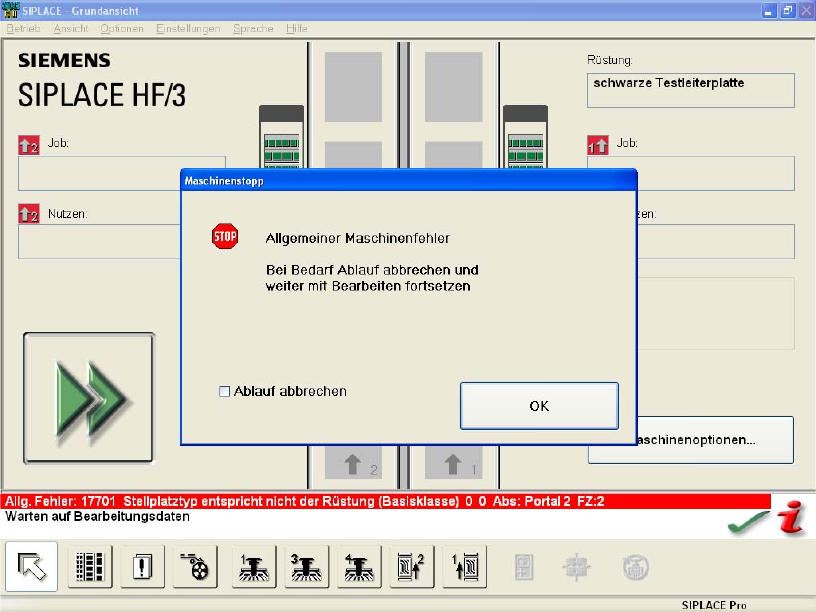Select the arrow pointer tool in bottom toolbar
This screenshot has height=612, width=816.
[32, 566]
